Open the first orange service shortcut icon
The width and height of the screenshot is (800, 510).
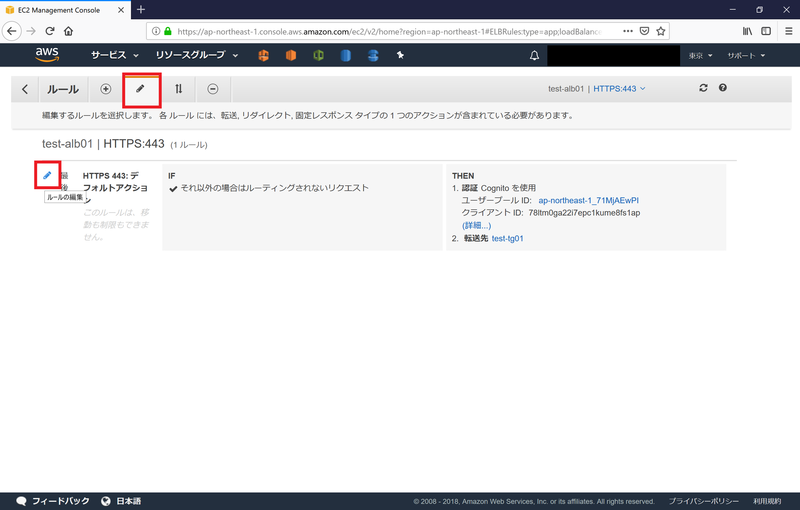tap(263, 55)
